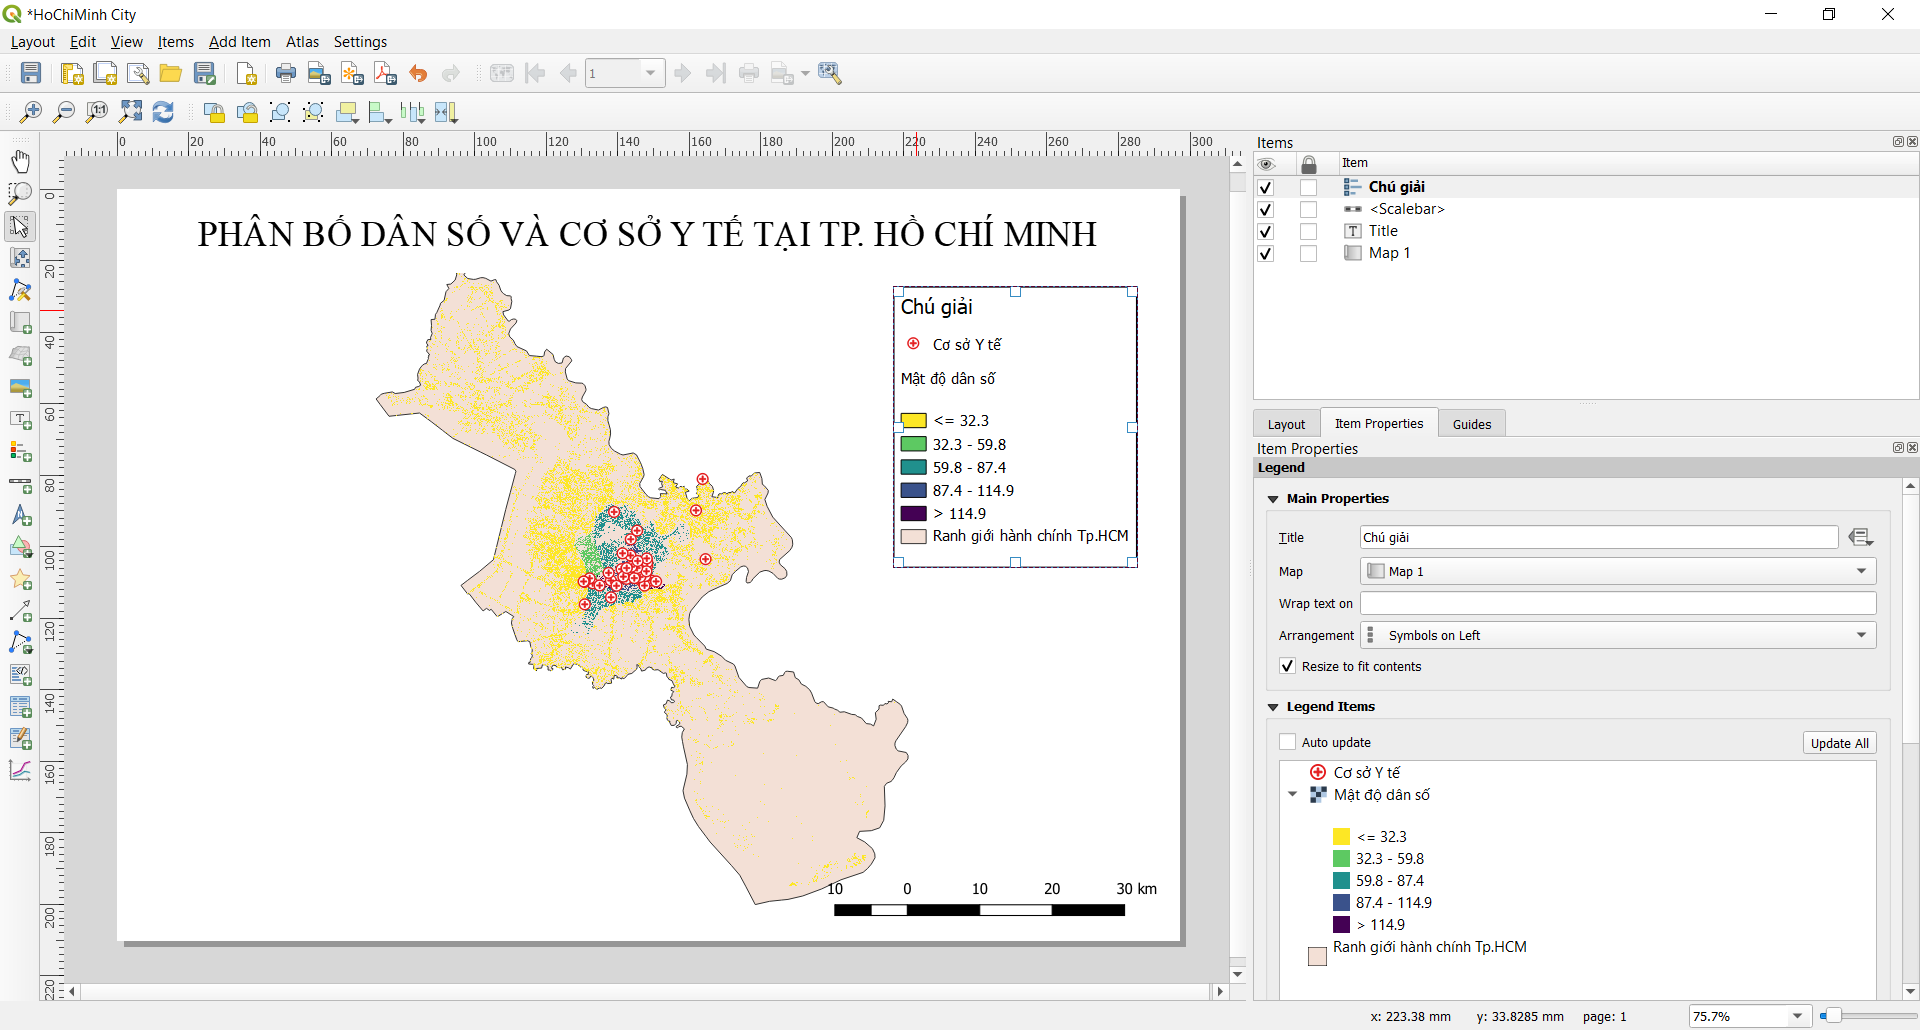Group selected items
Screen dimensions: 1920x1030
280,112
